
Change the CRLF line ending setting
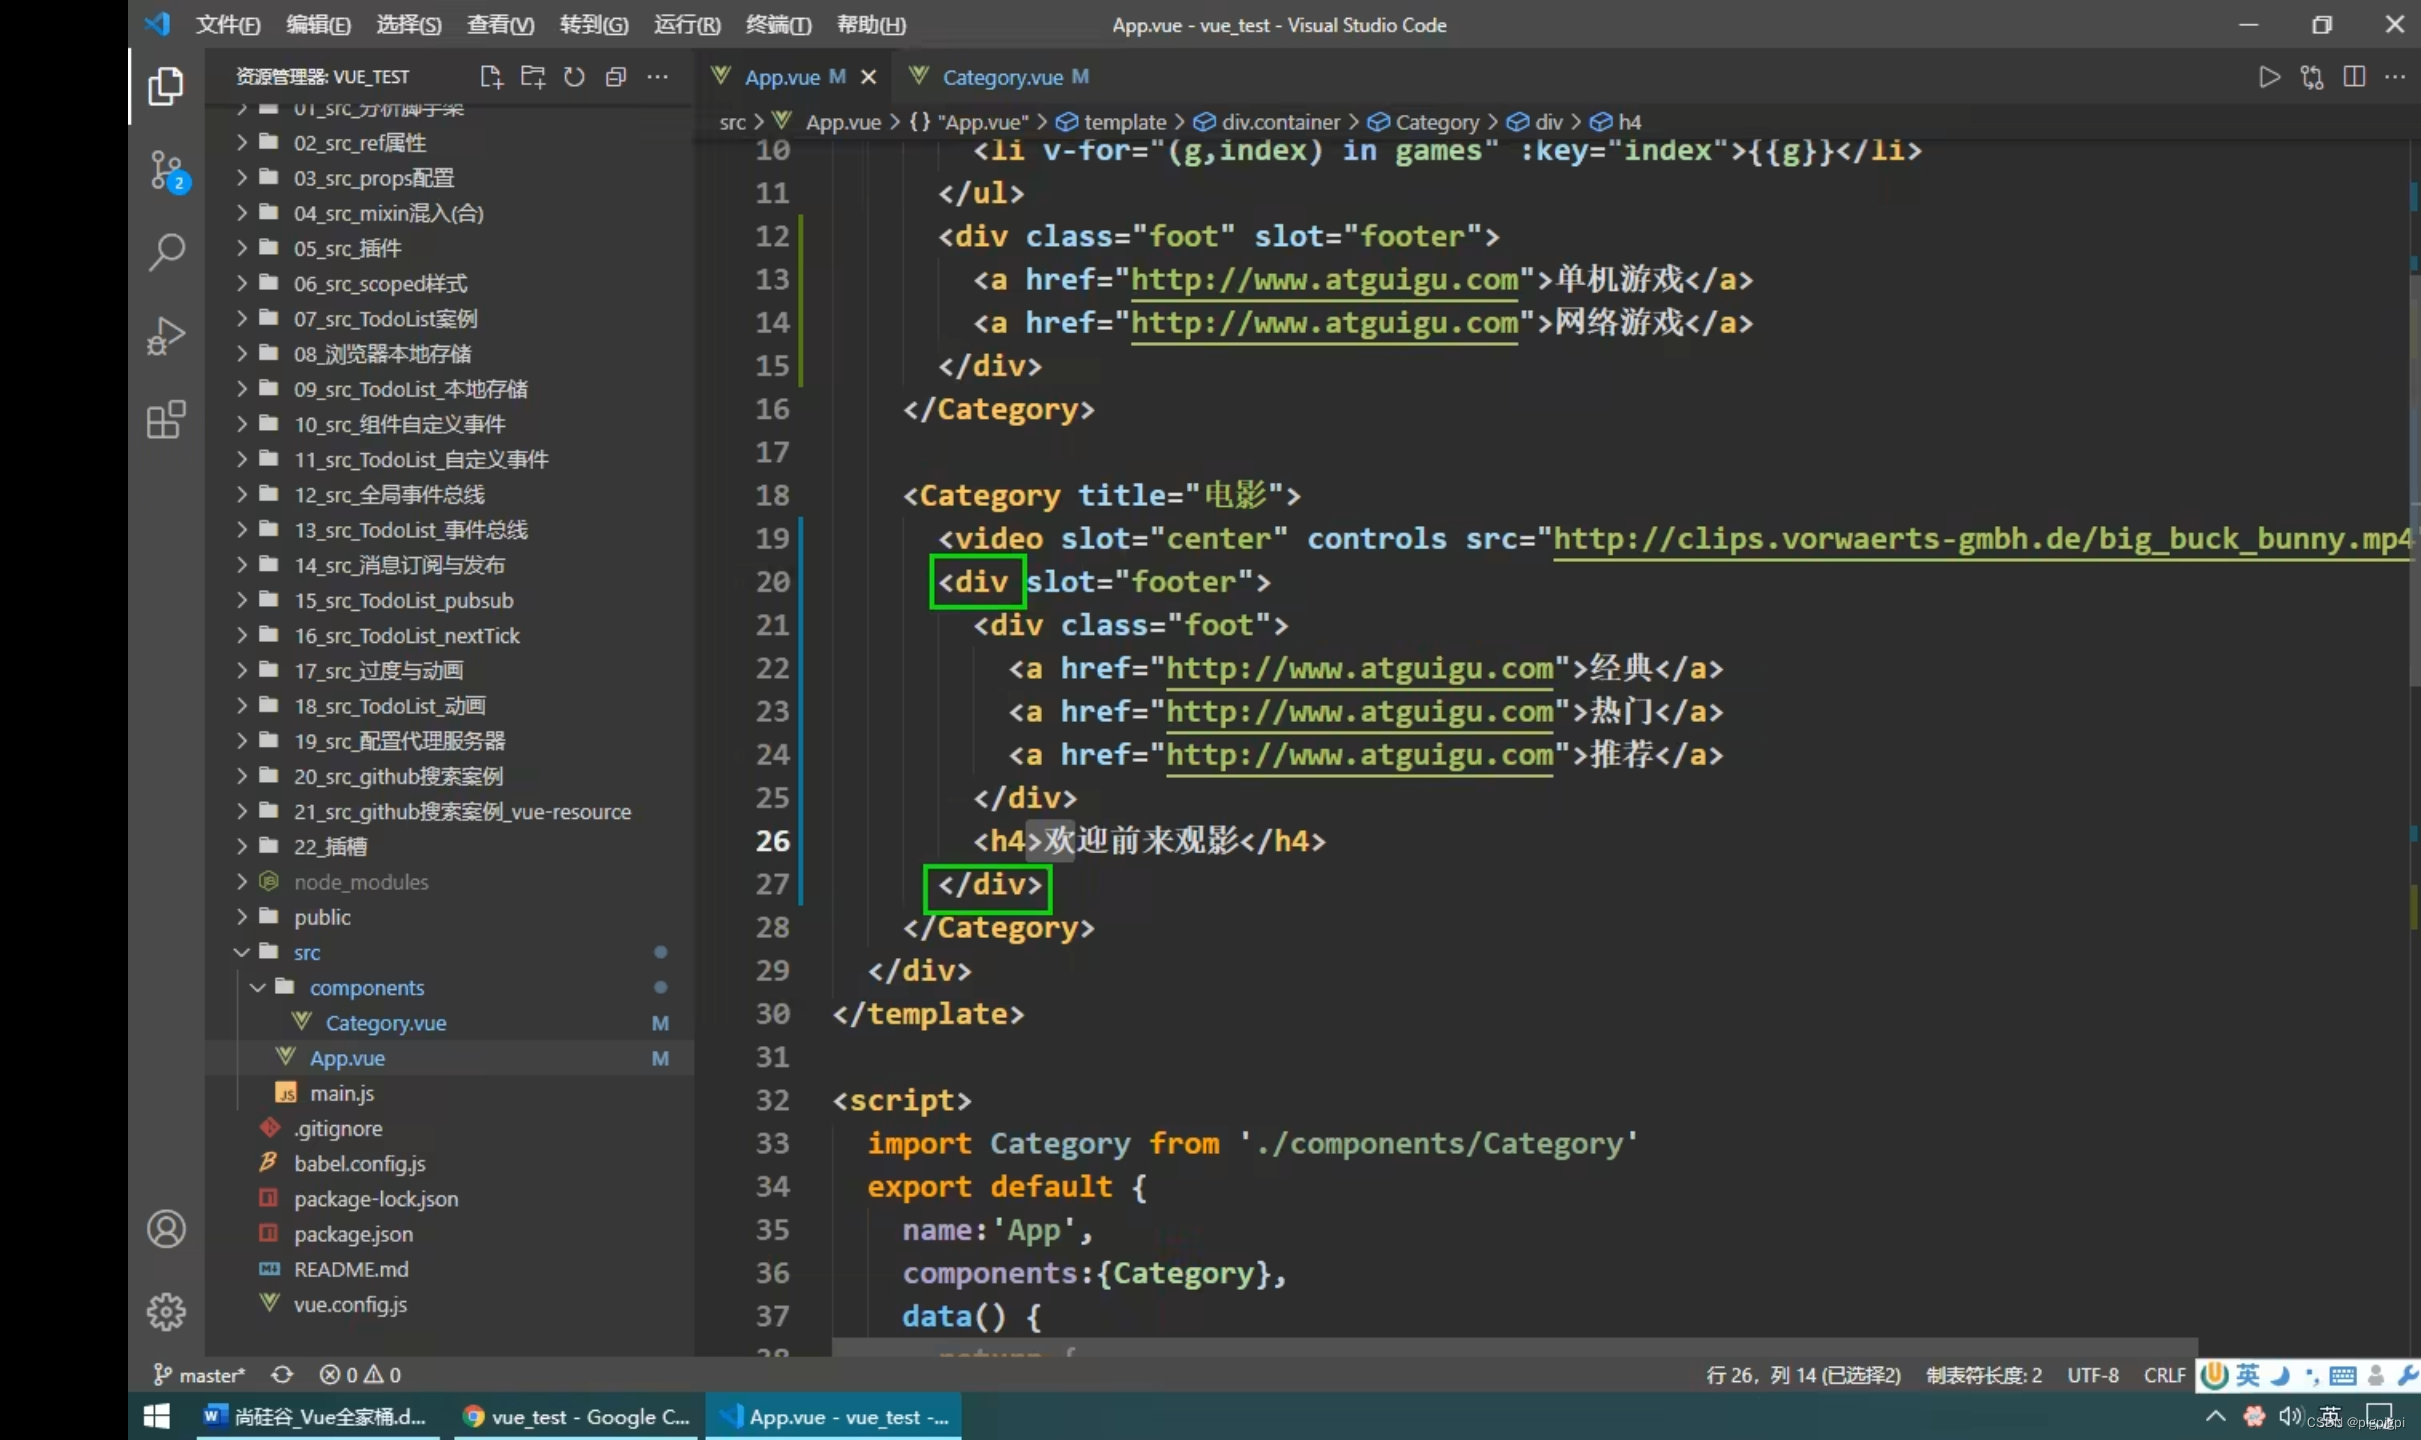pos(2164,1375)
